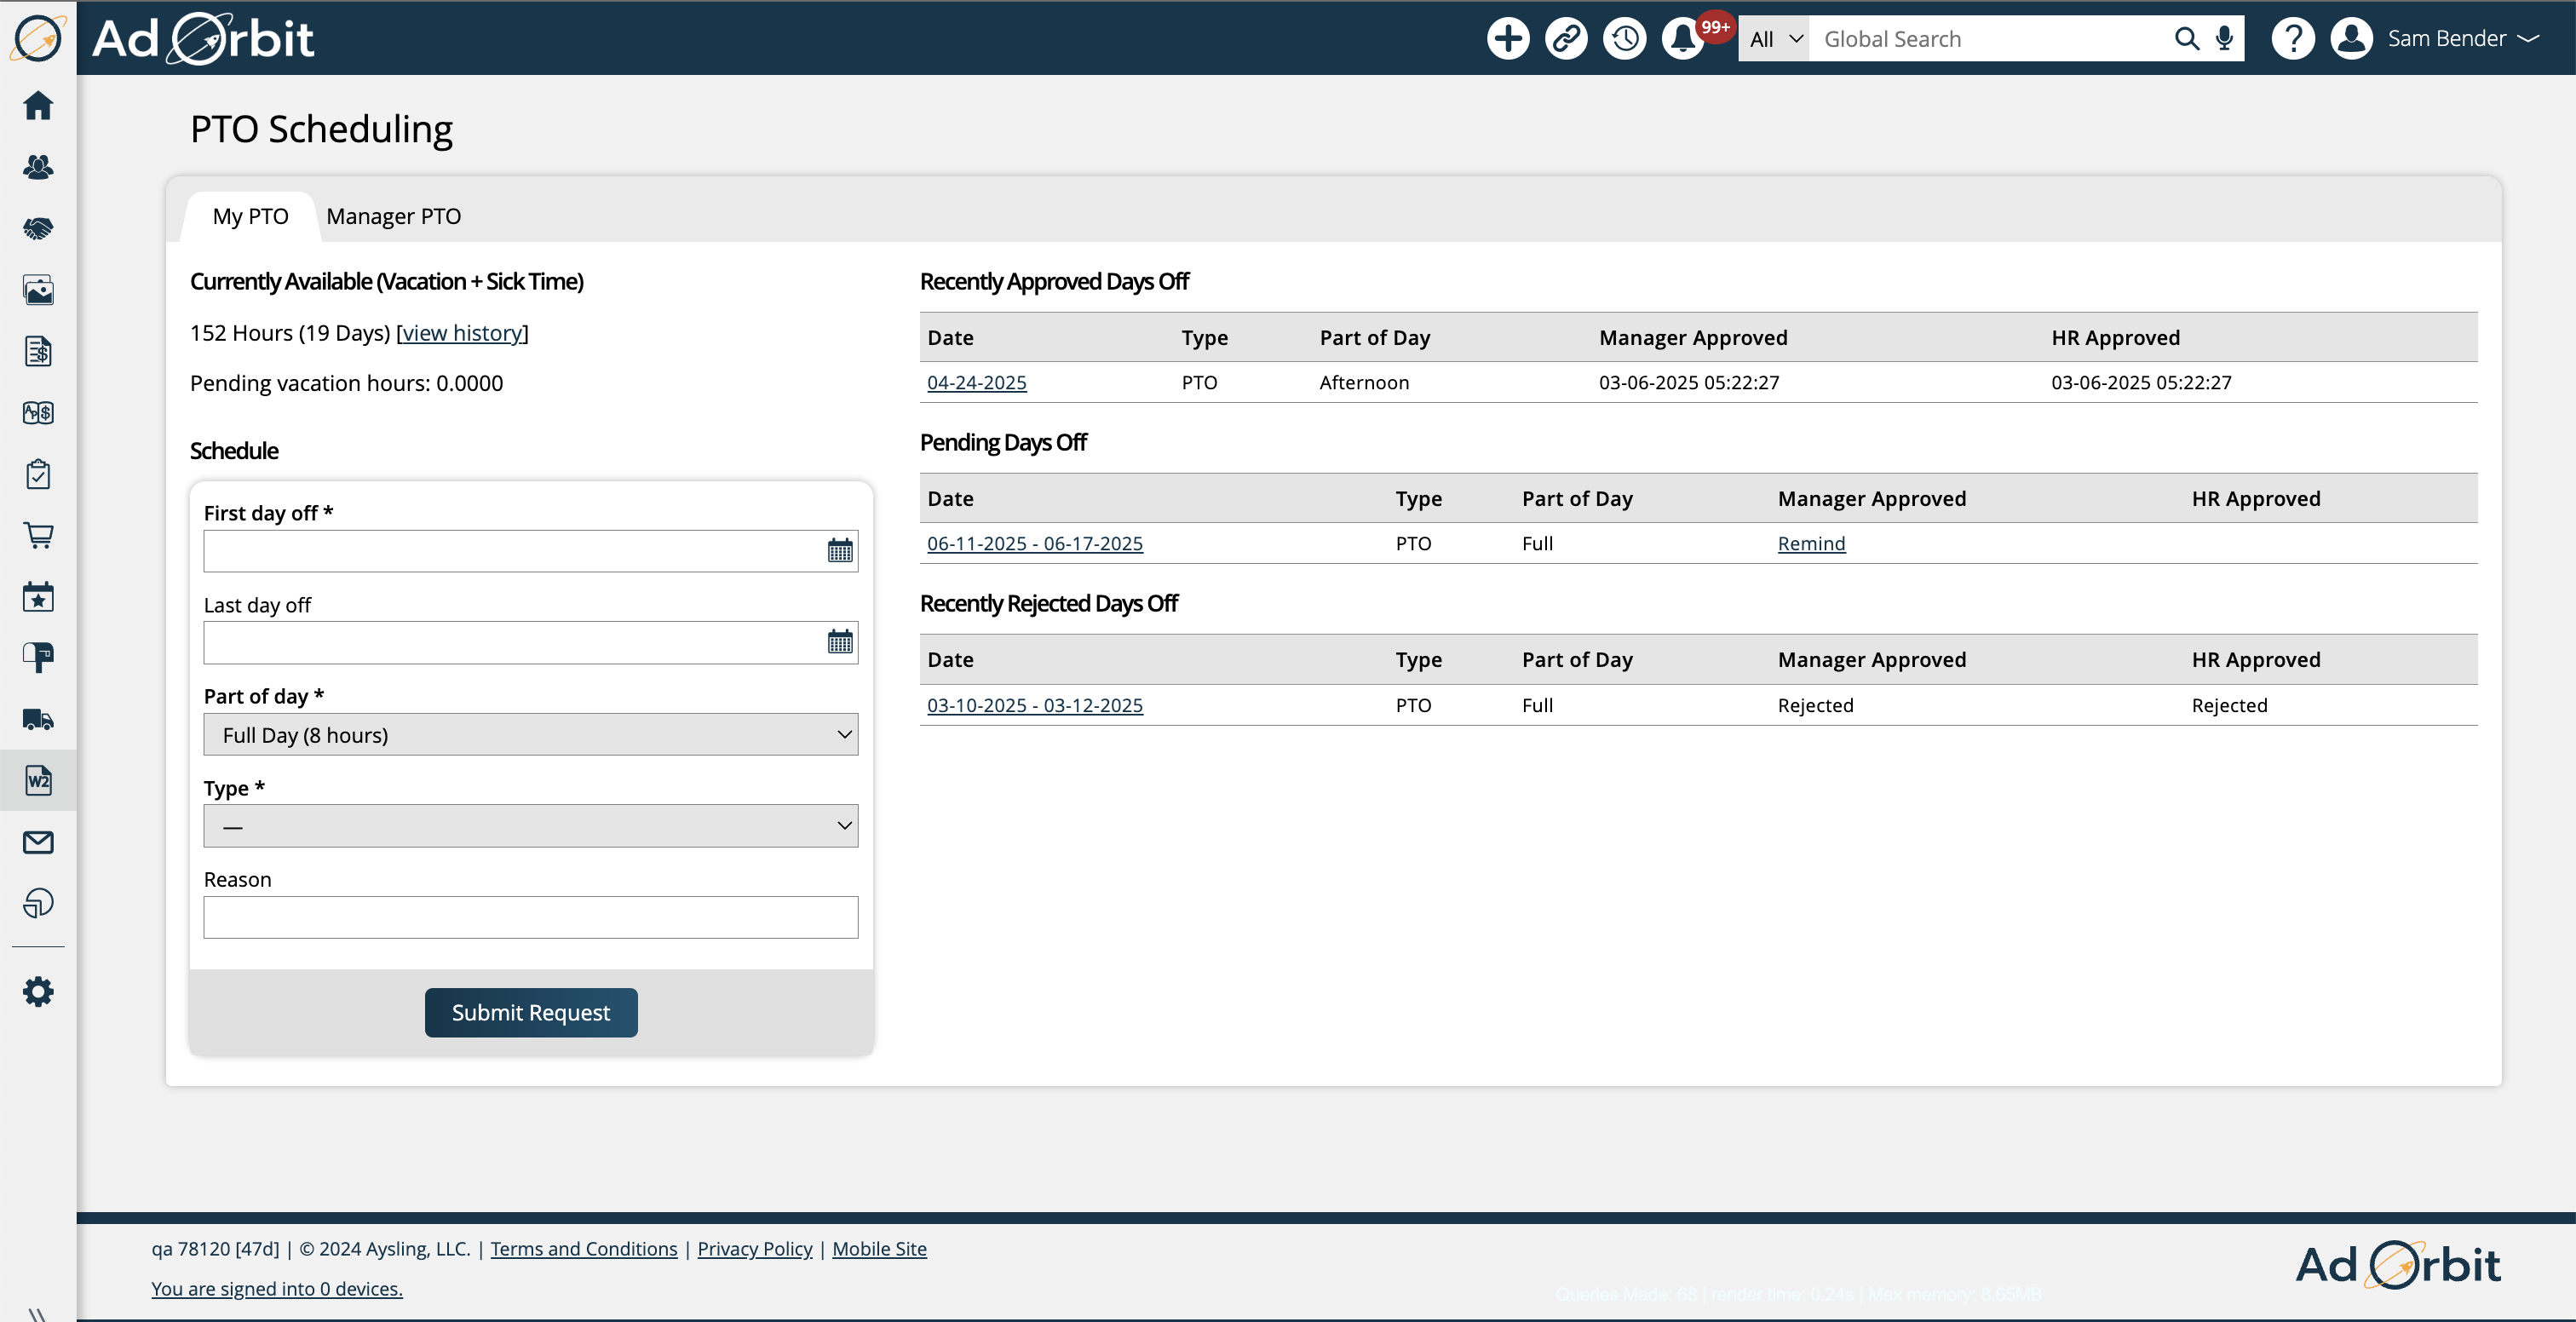Image resolution: width=2576 pixels, height=1322 pixels.
Task: Open the Terms and Conditions footer link
Action: click(584, 1248)
